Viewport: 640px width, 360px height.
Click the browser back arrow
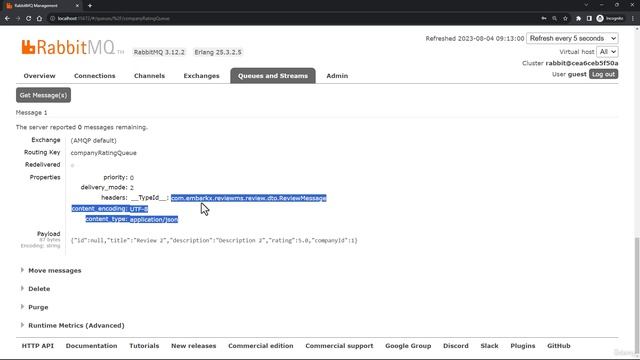click(7, 18)
